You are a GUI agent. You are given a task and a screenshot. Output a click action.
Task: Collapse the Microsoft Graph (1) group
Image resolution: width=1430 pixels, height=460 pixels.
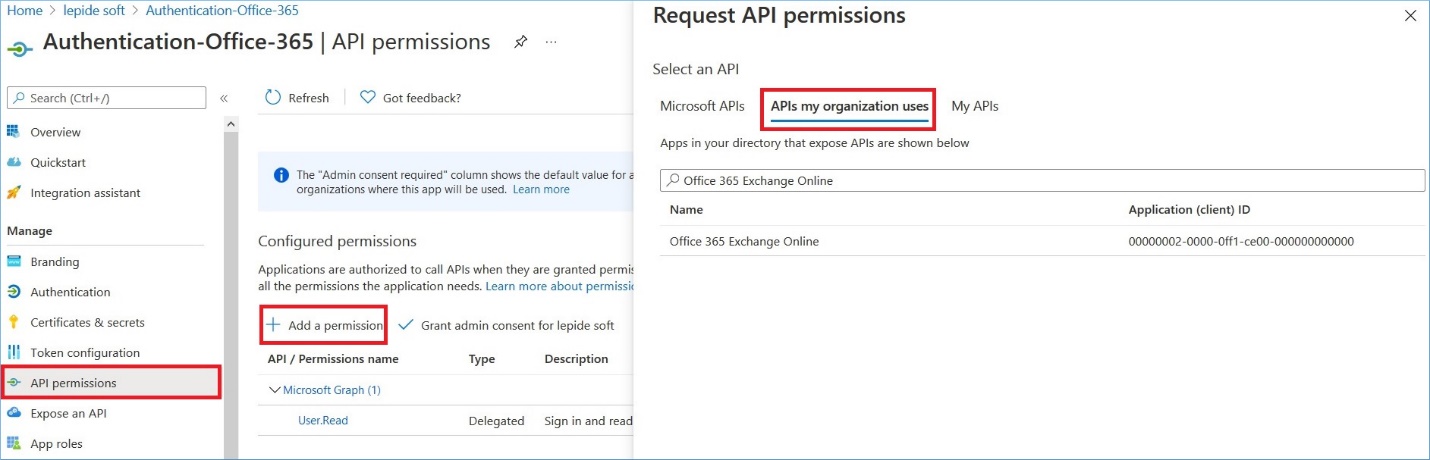(274, 390)
